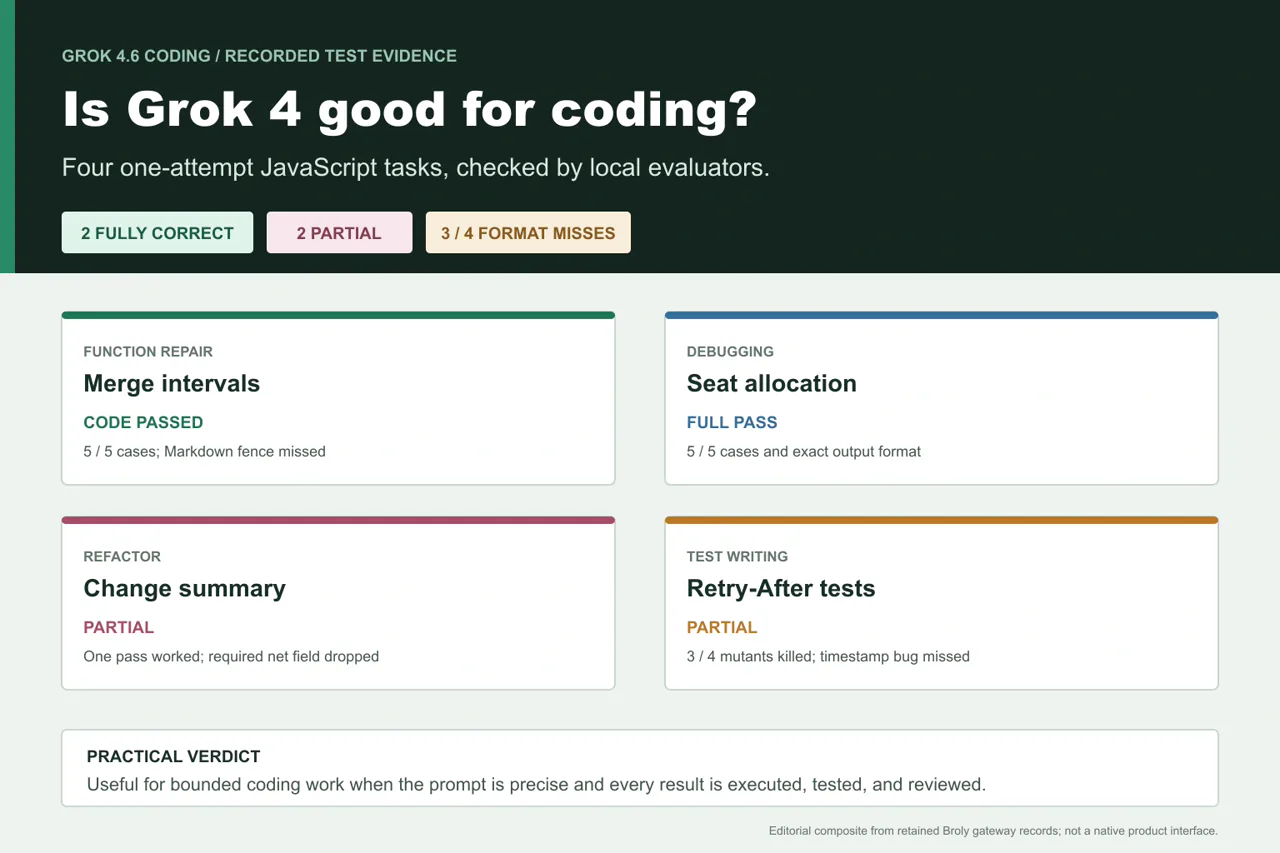Click '5 / 5 cases and exact output format'
The width and height of the screenshot is (1280, 853).
click(x=804, y=451)
